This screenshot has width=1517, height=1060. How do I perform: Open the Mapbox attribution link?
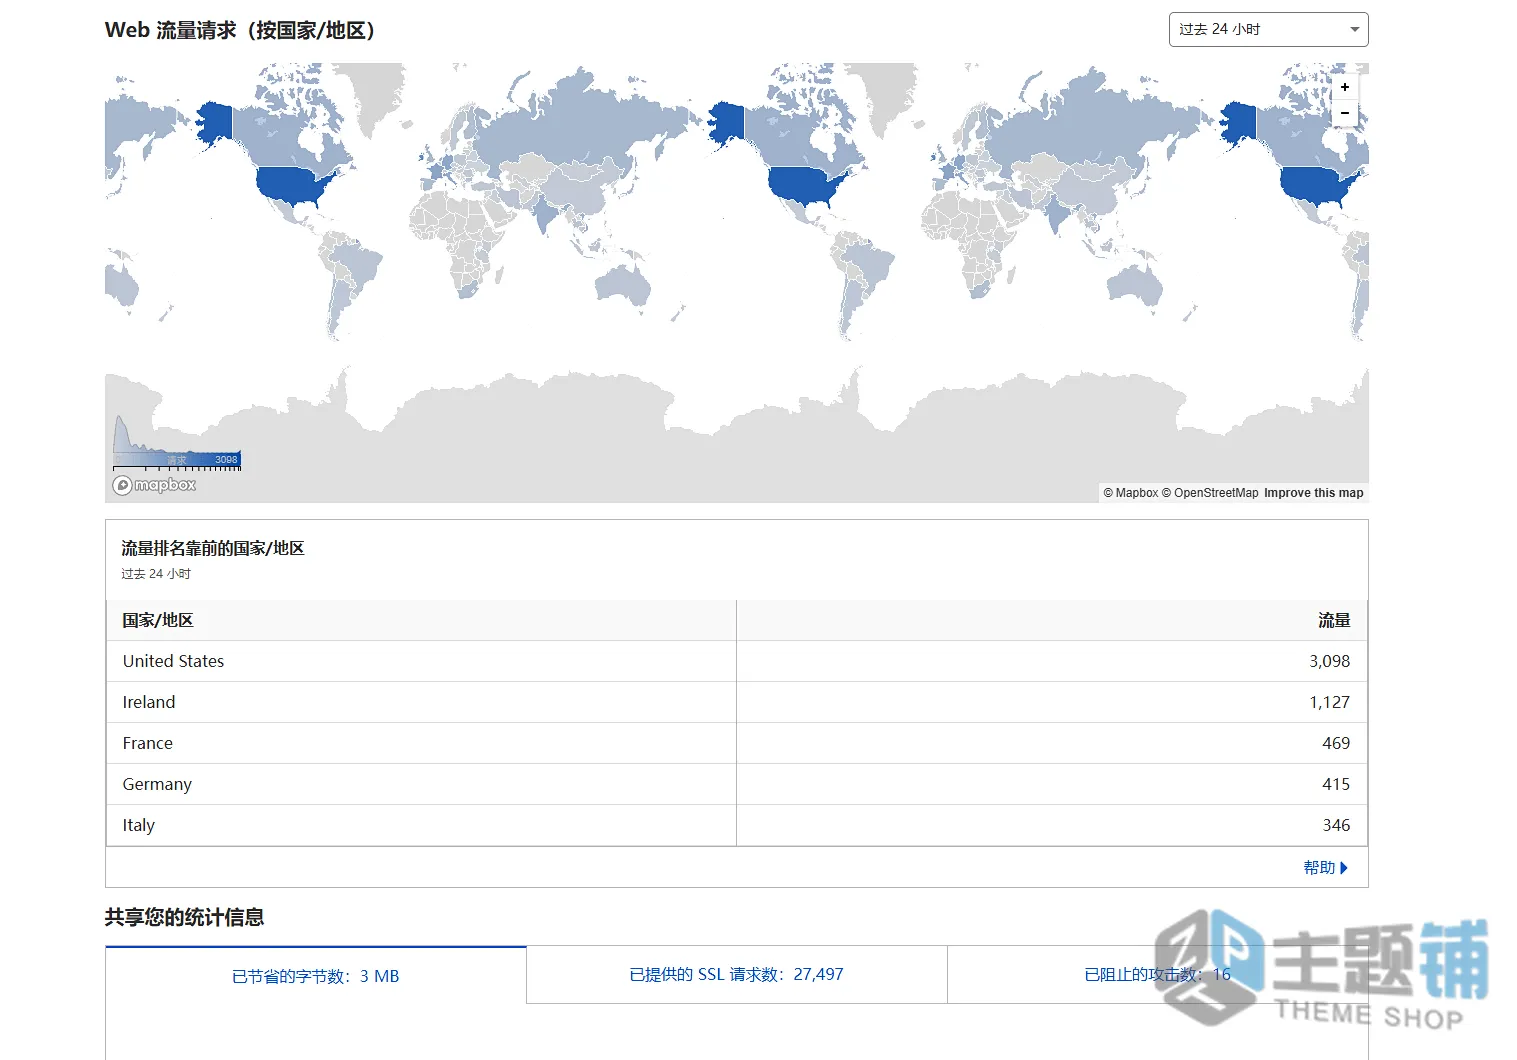pyautogui.click(x=1131, y=493)
